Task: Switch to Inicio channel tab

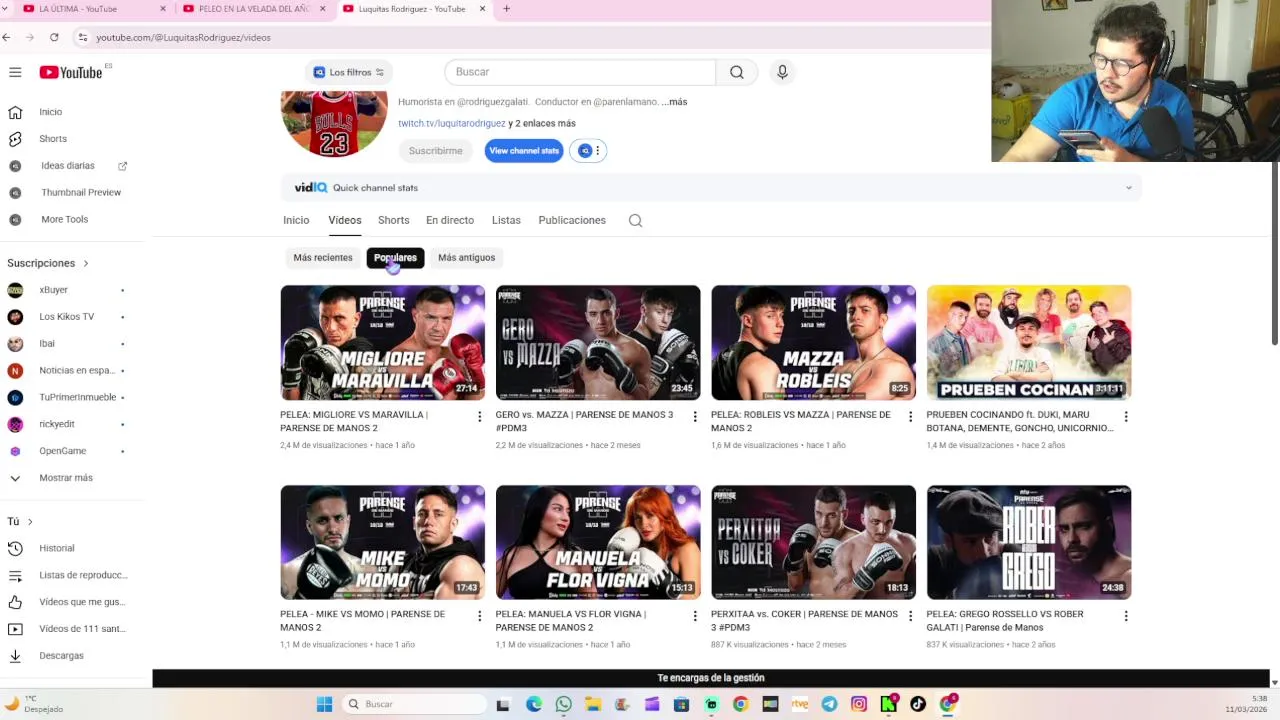Action: pyautogui.click(x=296, y=220)
